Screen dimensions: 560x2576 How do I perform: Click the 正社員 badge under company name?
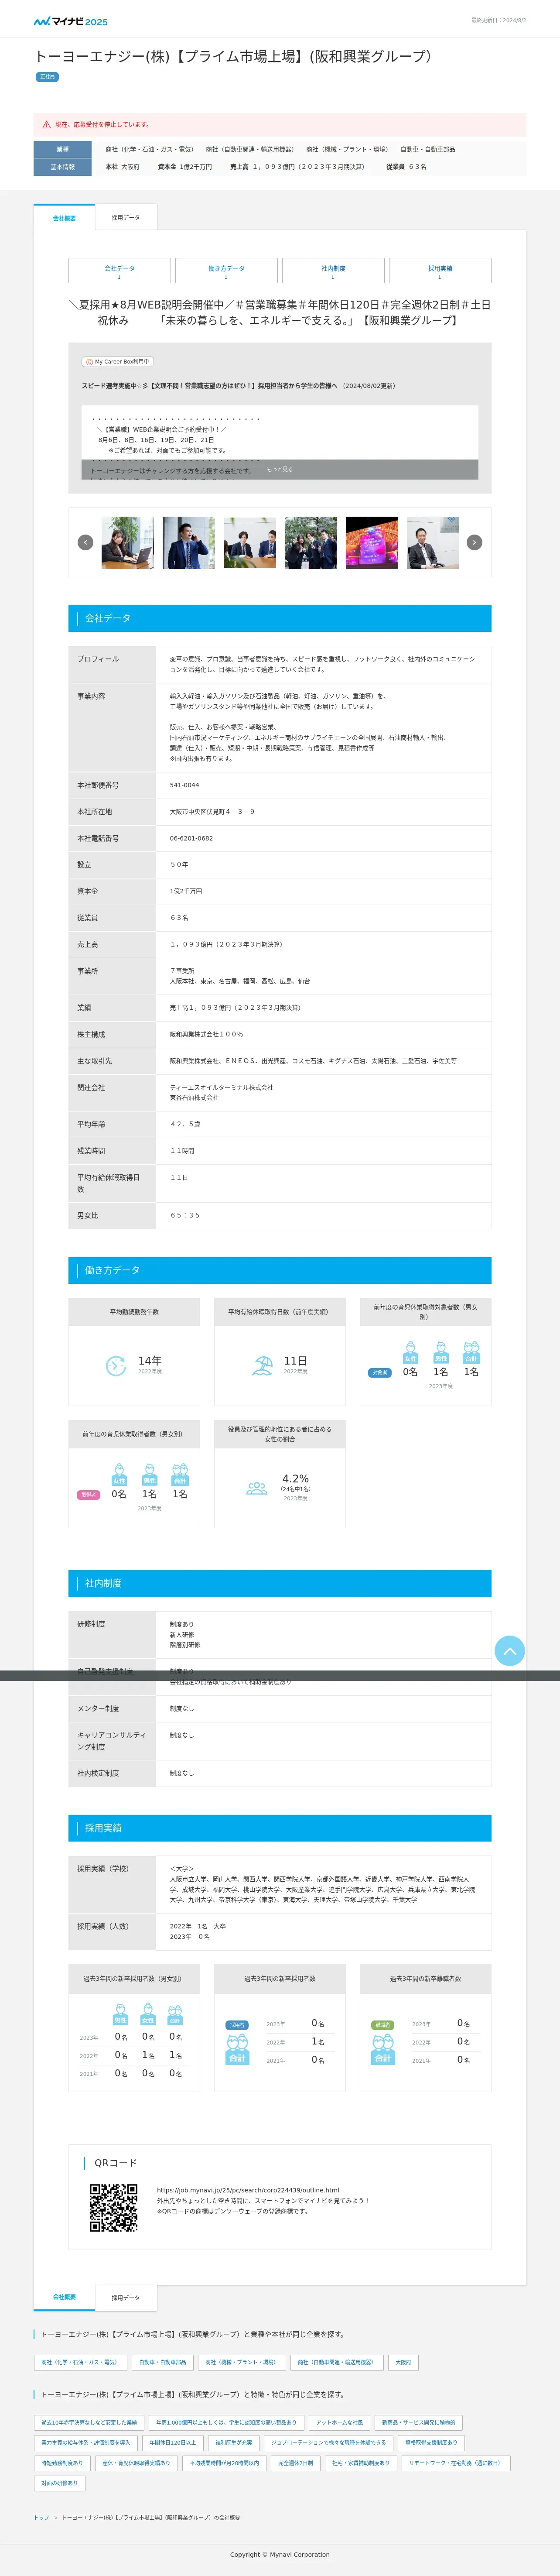(x=47, y=77)
